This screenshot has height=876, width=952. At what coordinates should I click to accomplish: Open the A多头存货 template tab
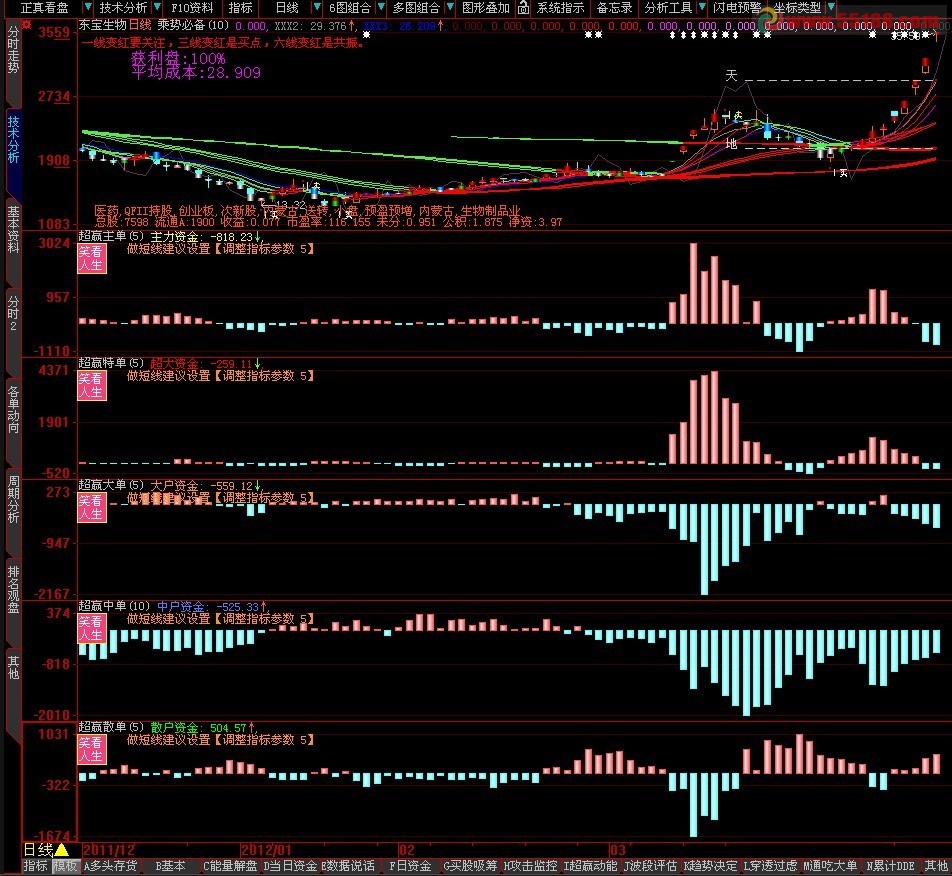click(x=110, y=867)
